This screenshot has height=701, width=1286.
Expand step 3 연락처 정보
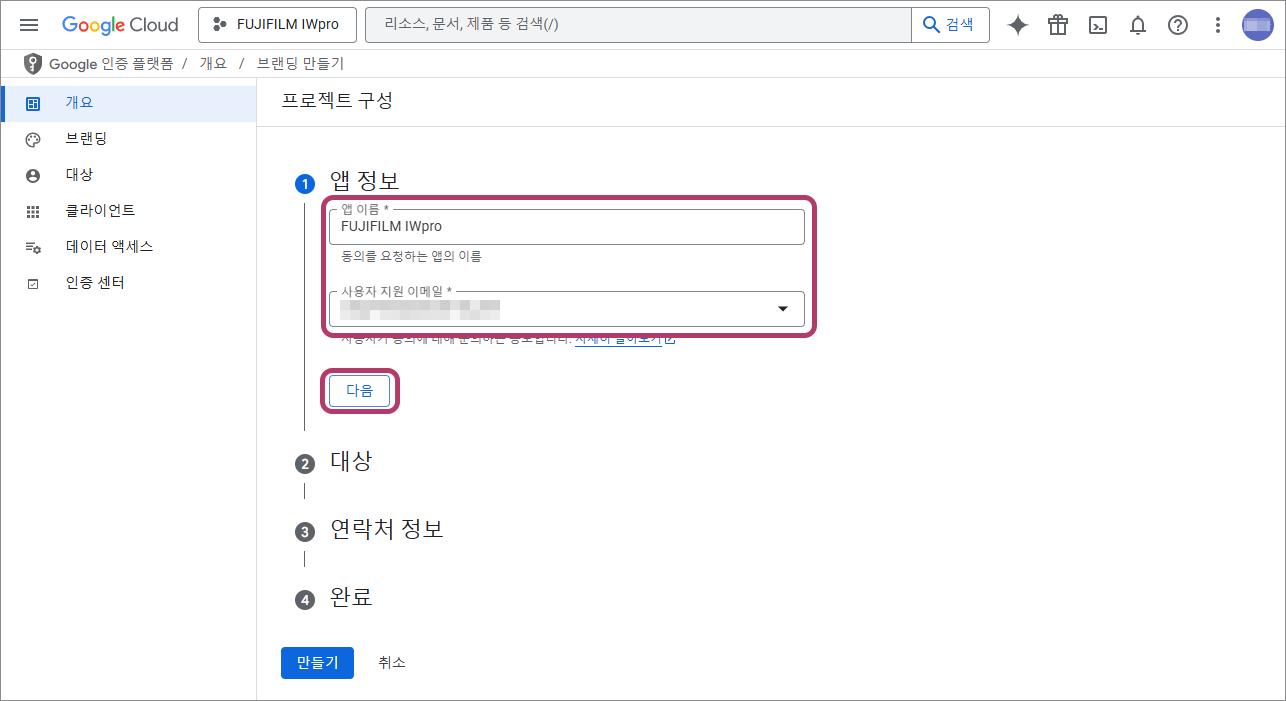coord(386,530)
